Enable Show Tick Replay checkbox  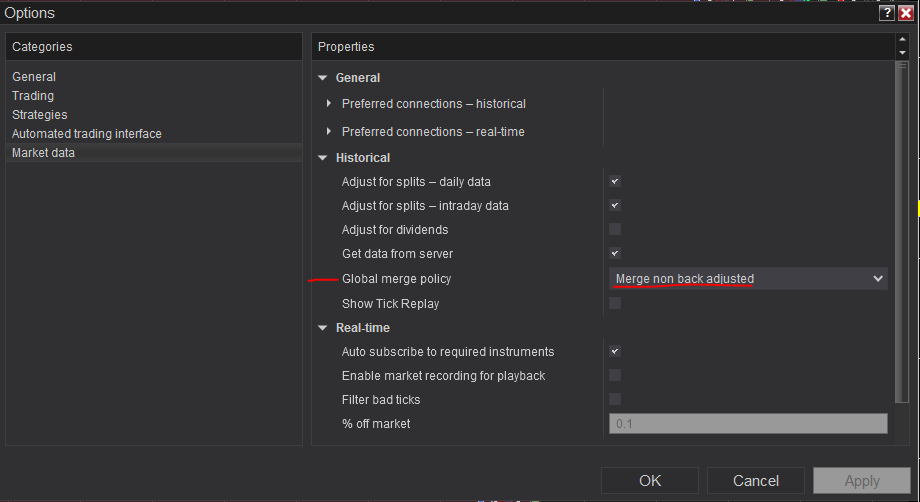click(615, 303)
